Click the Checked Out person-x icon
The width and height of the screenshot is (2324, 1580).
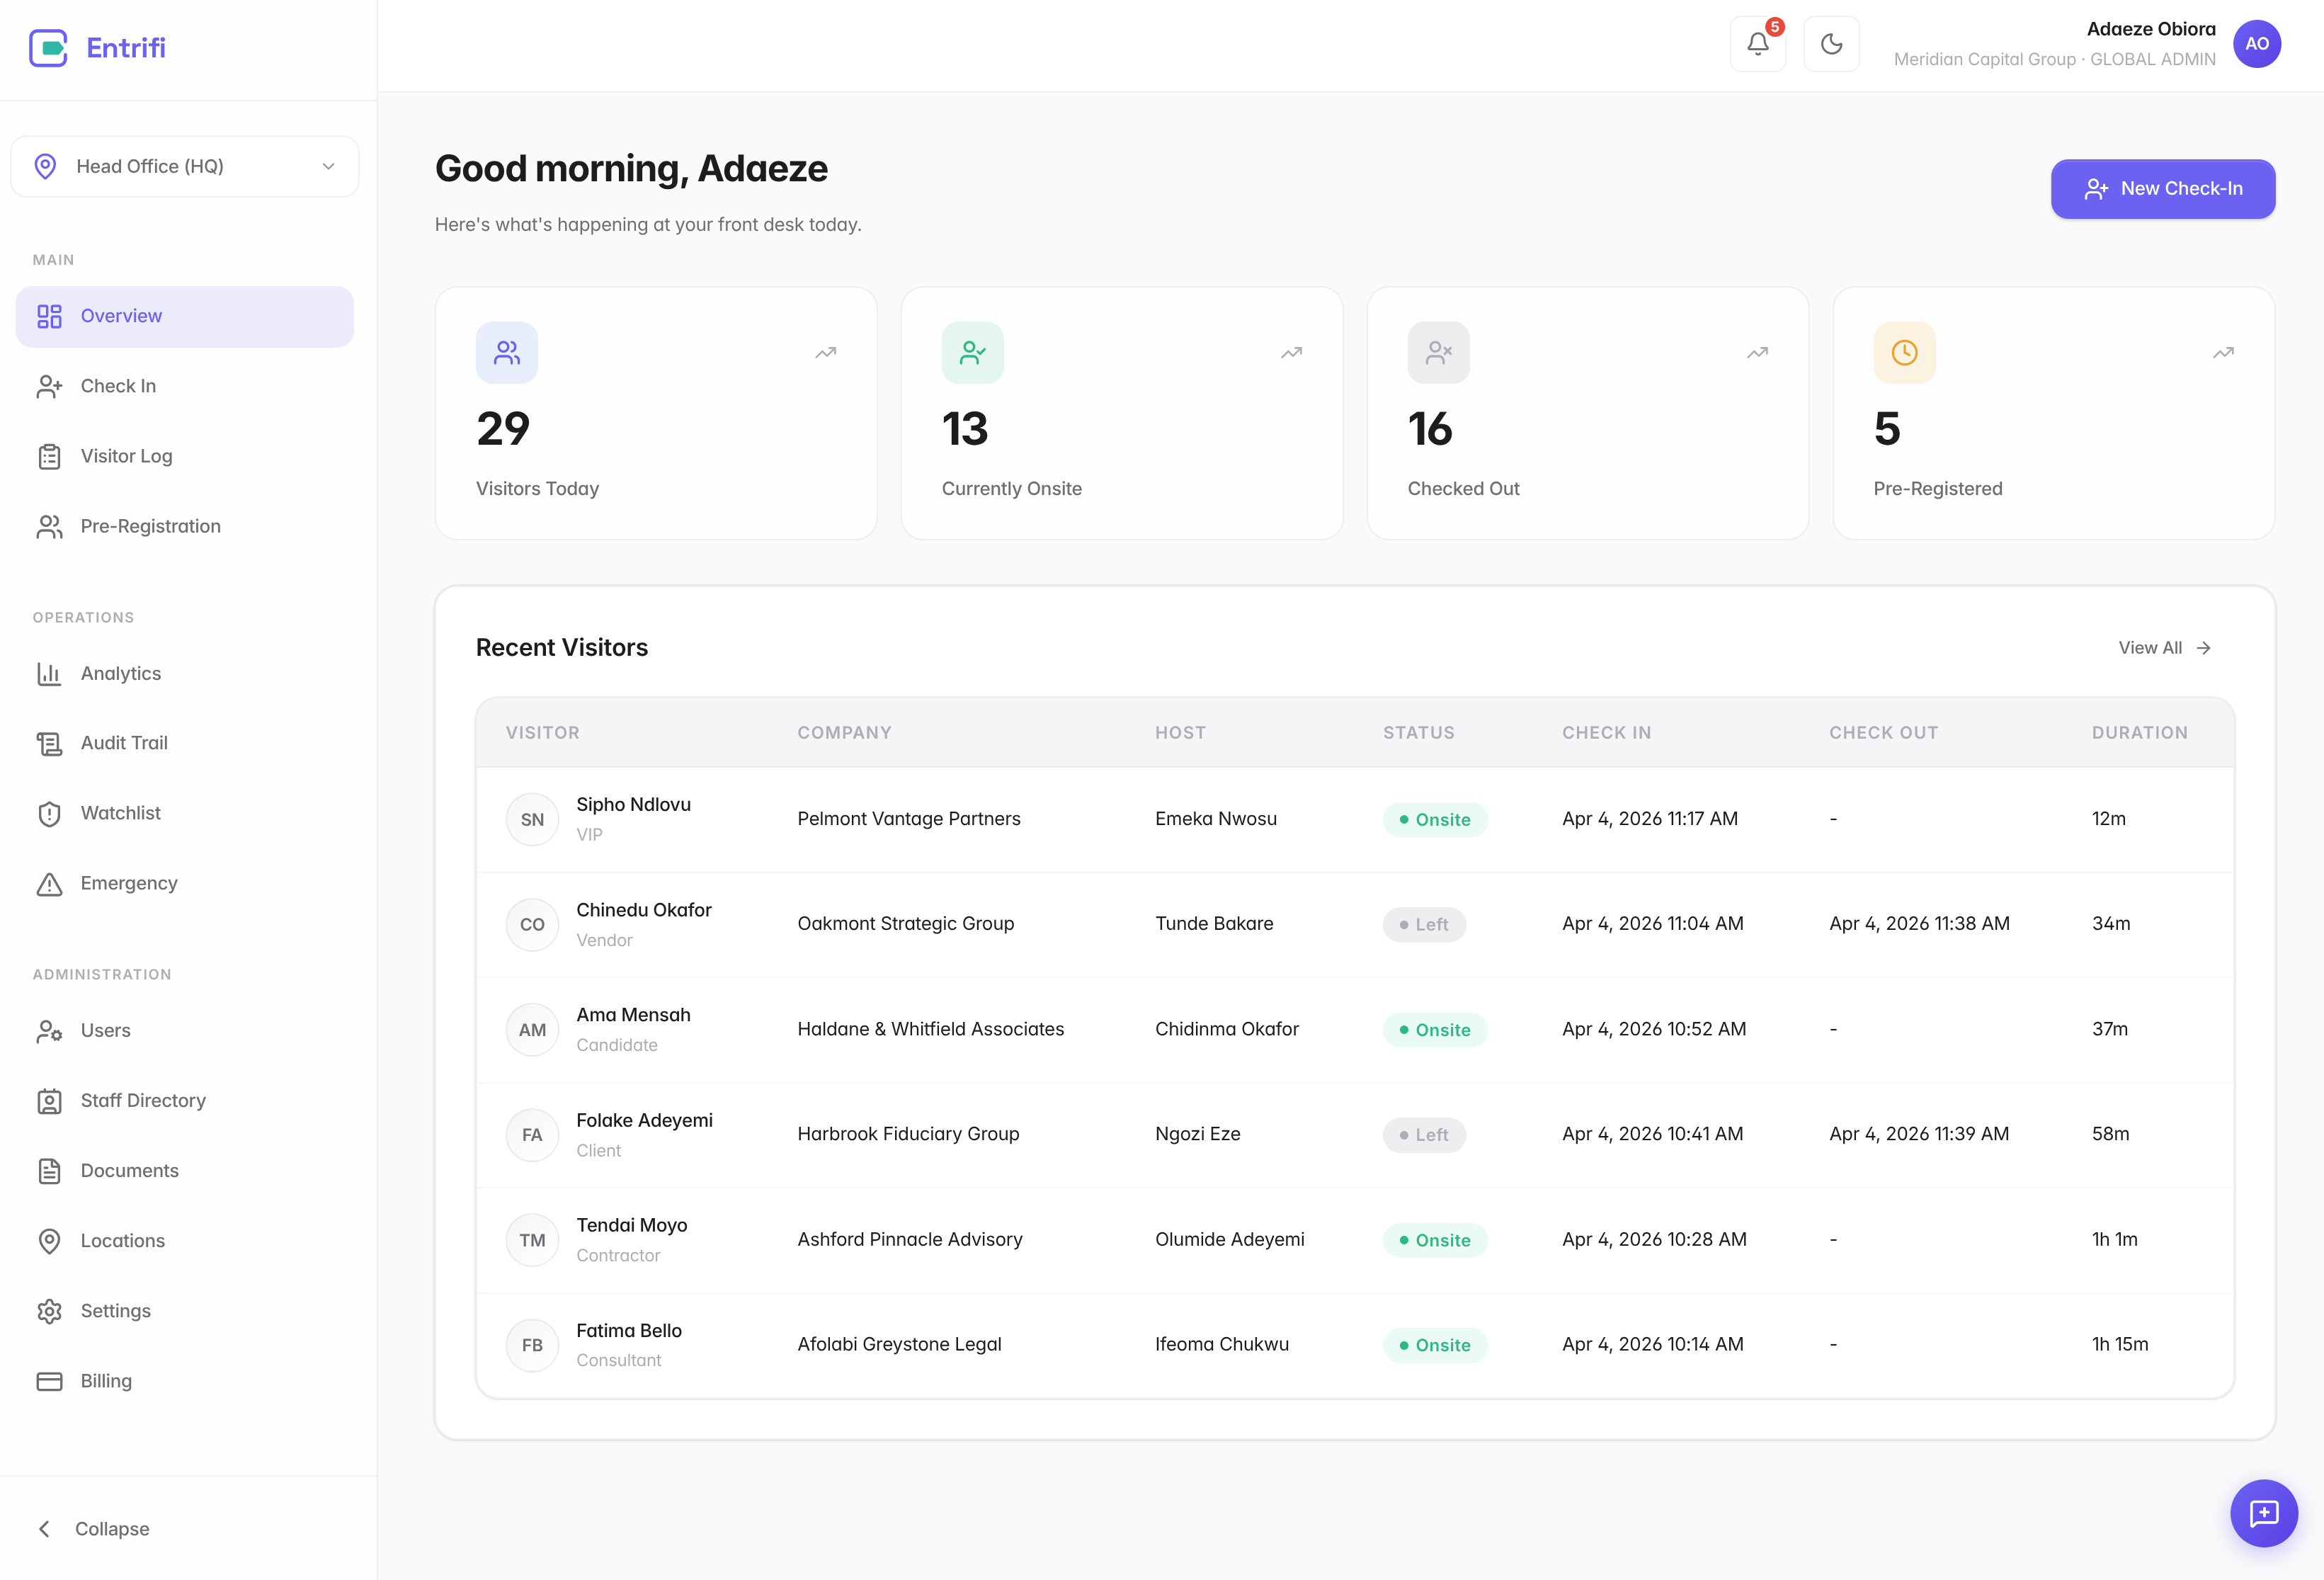1438,352
